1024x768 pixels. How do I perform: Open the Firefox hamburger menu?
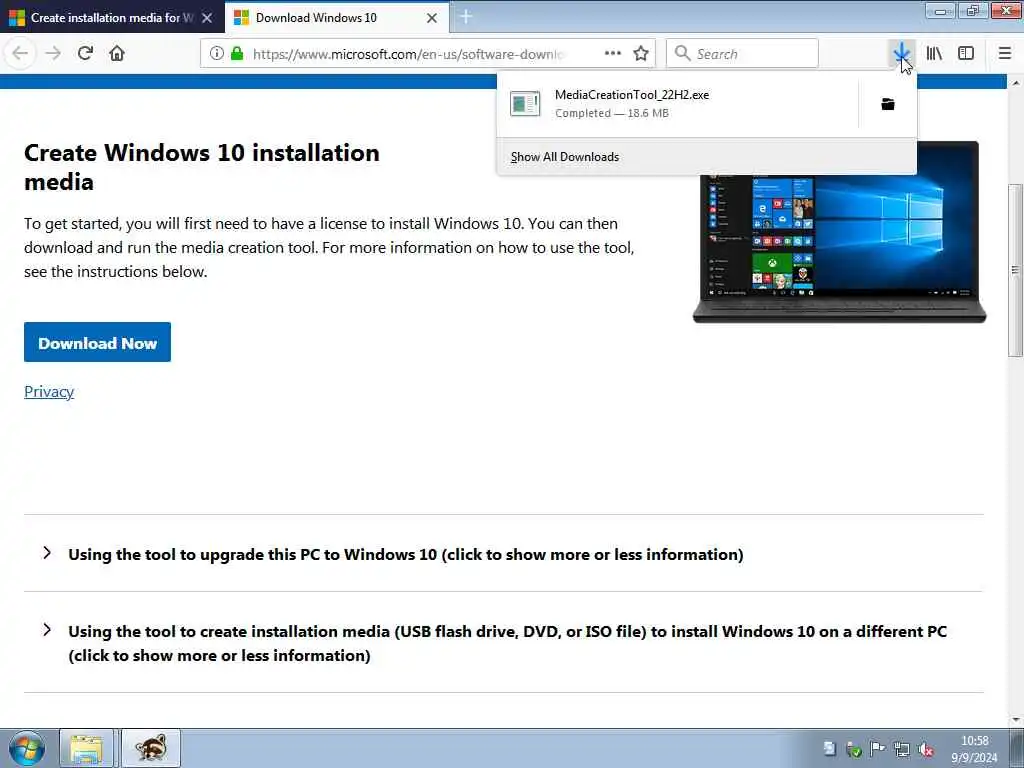click(x=1005, y=54)
